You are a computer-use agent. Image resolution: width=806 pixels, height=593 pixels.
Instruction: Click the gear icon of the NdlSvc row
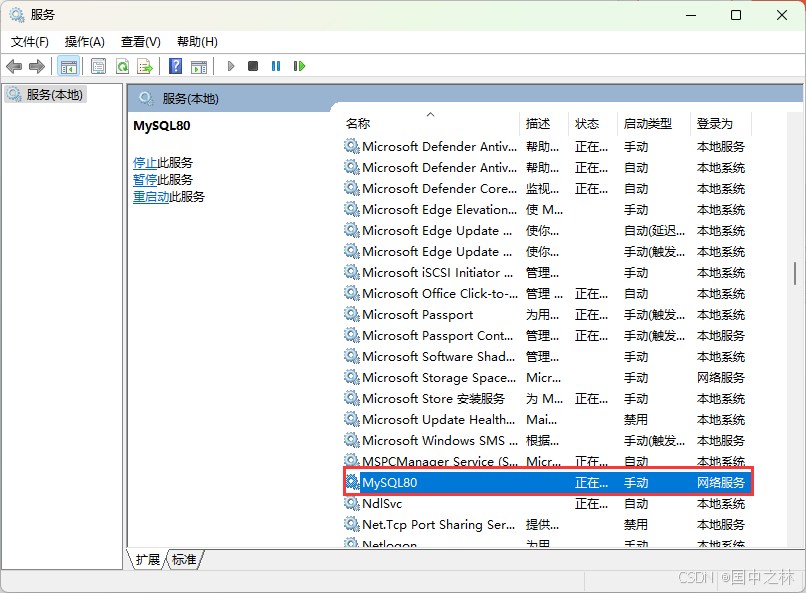352,503
